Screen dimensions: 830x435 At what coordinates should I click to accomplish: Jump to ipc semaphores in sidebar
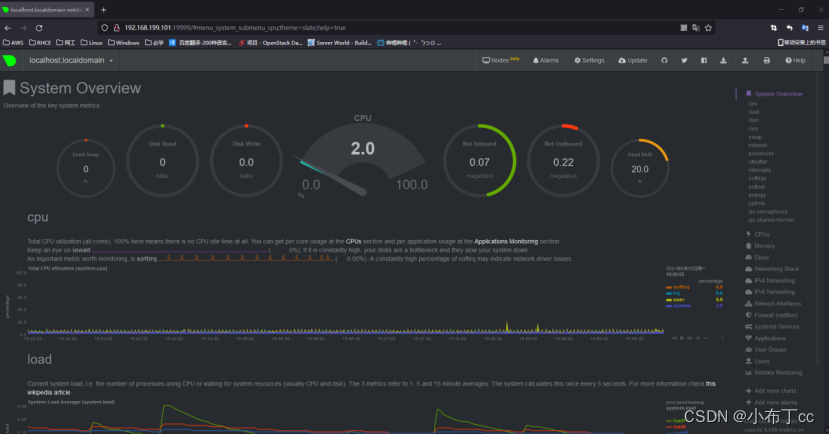click(768, 212)
